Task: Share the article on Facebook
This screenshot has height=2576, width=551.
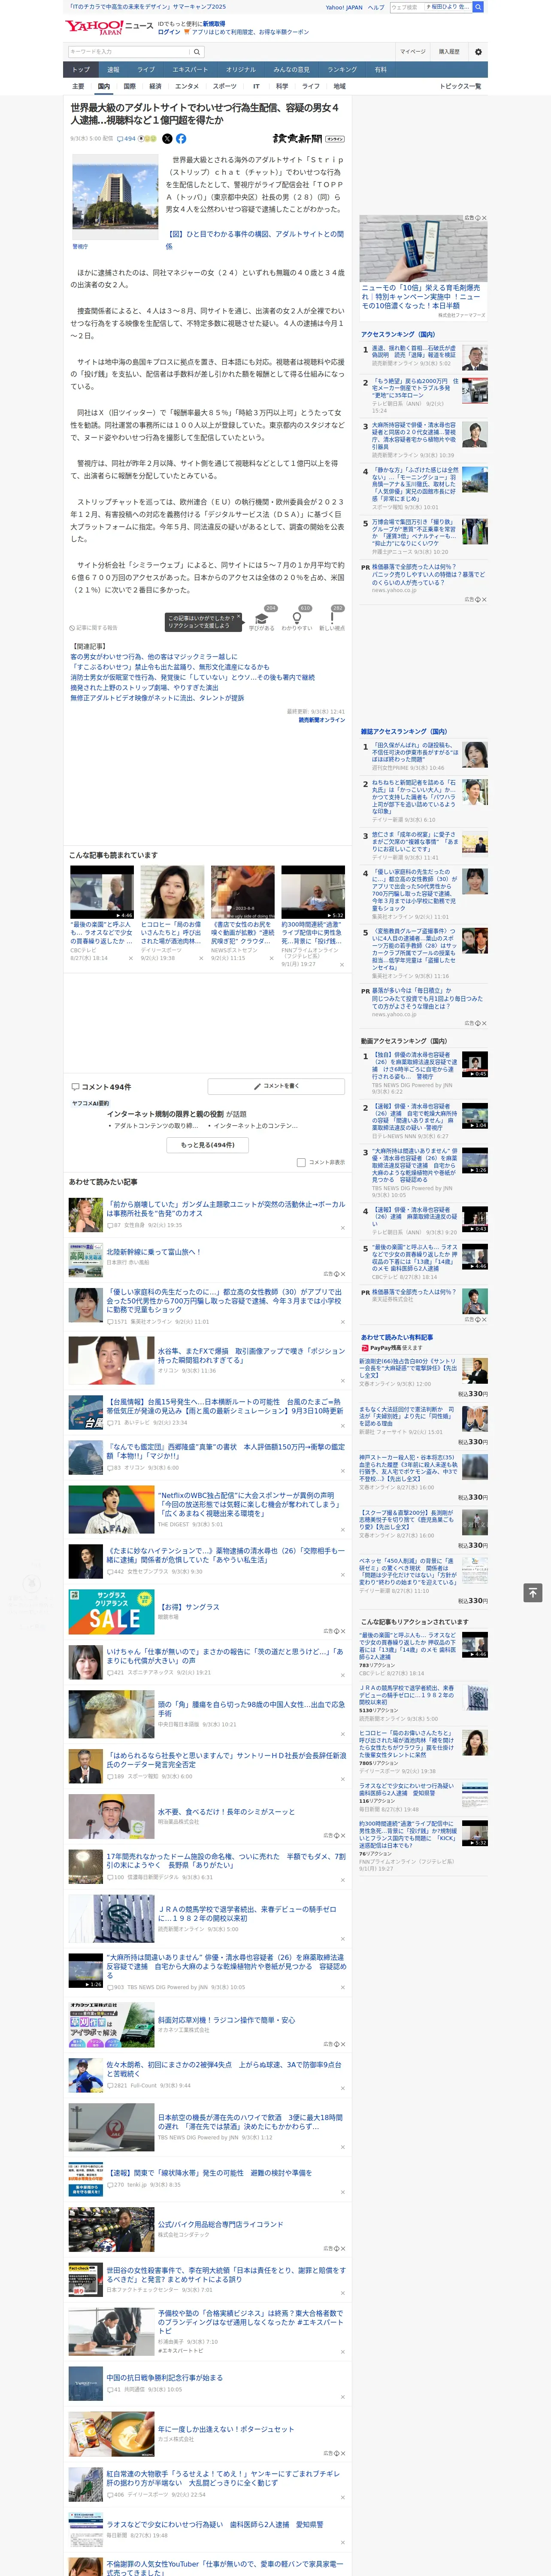Action: (x=181, y=139)
